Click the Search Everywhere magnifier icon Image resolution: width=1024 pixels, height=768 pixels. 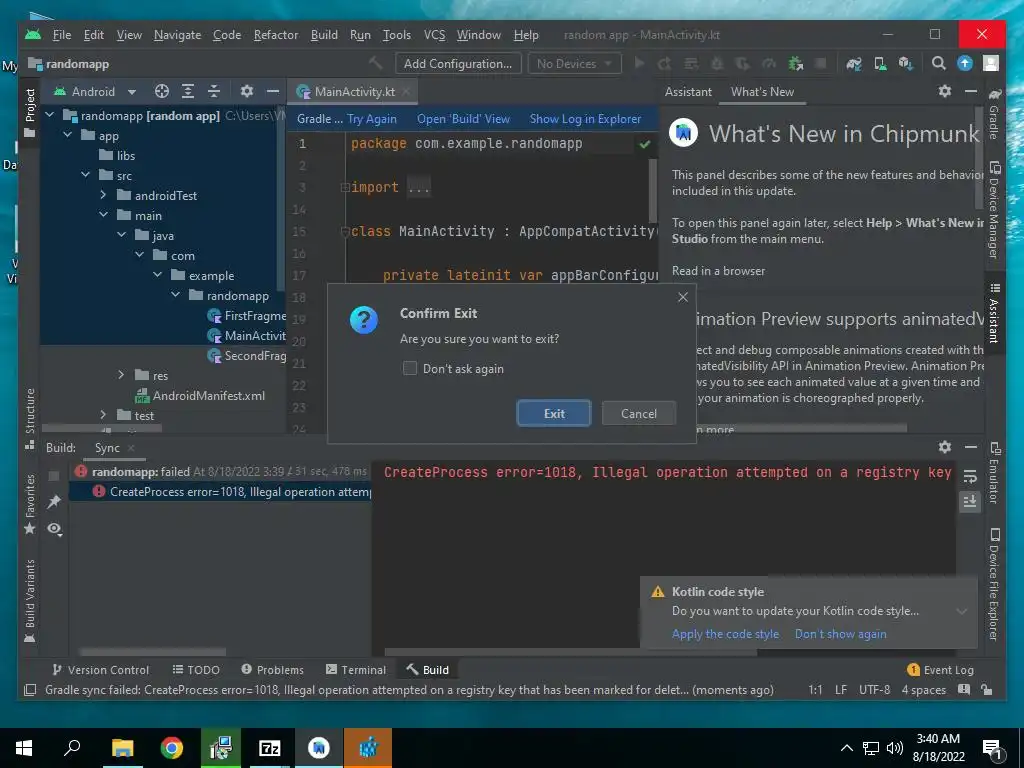click(x=938, y=63)
